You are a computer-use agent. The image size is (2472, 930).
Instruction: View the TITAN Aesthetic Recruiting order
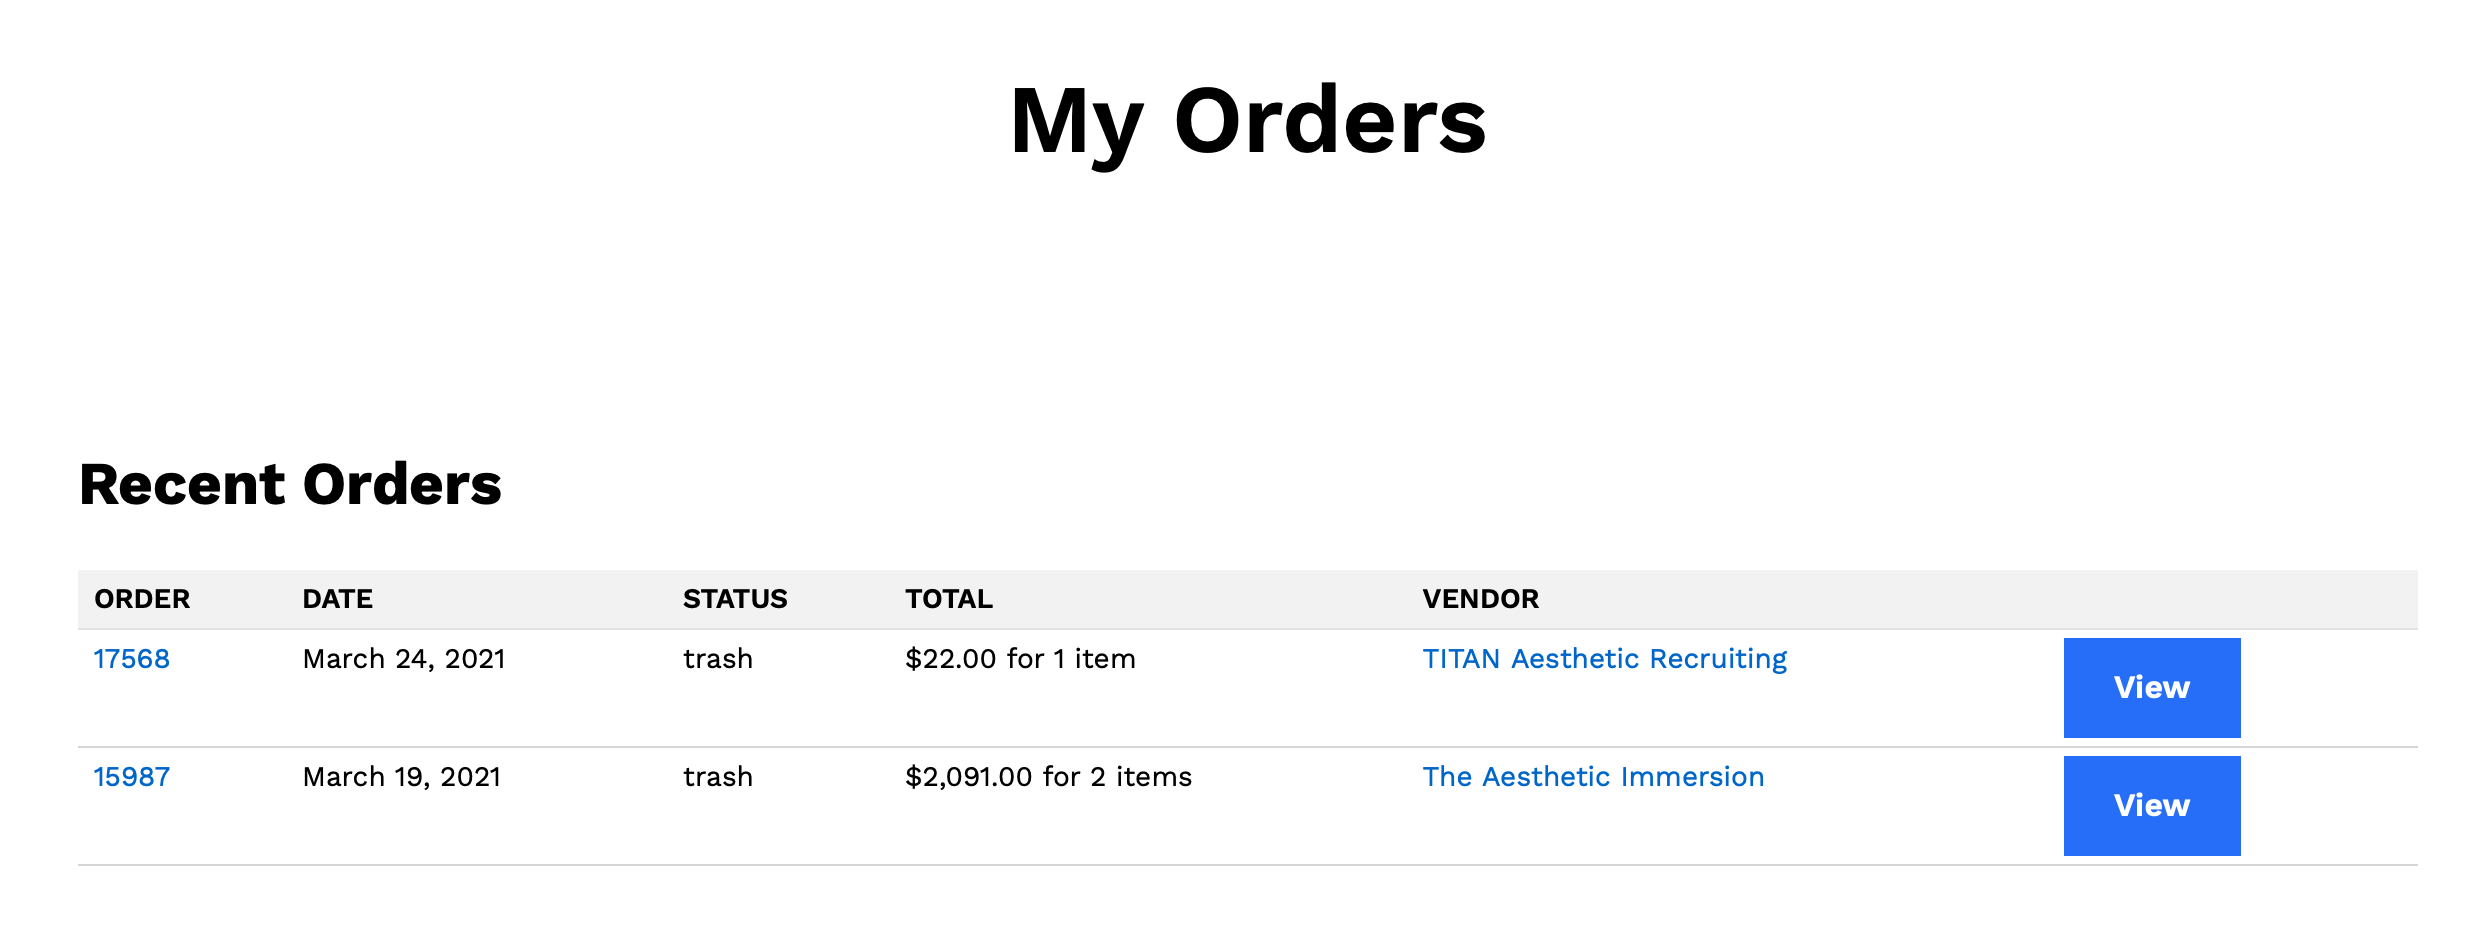[x=2151, y=688]
